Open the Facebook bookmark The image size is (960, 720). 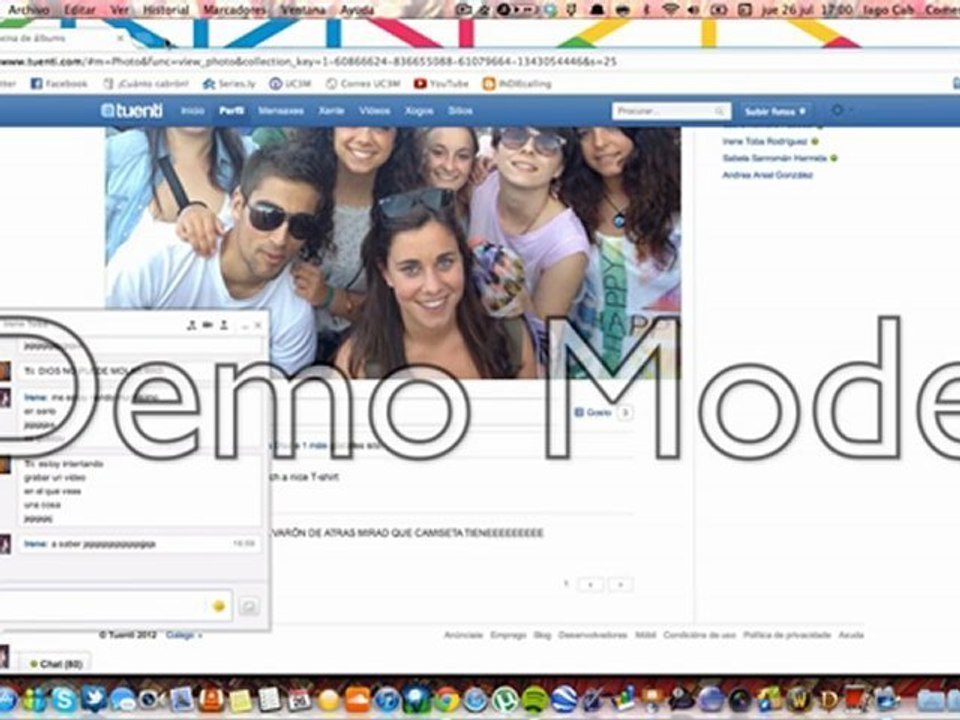coord(59,84)
